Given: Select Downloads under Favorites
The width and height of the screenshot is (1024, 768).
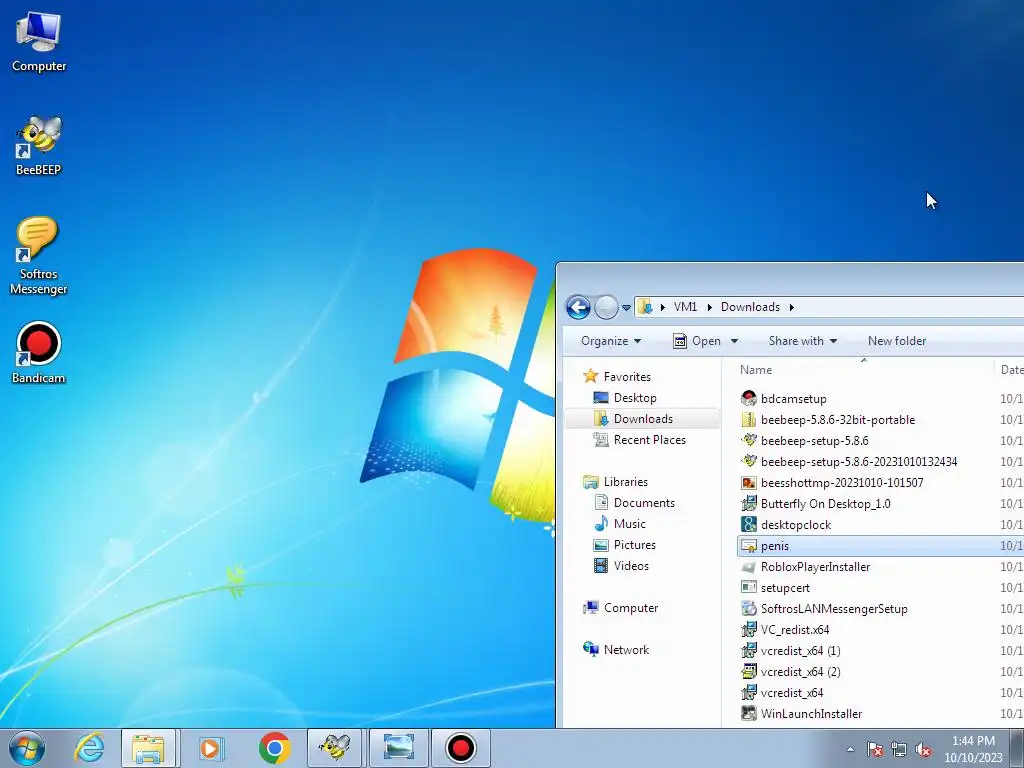Looking at the screenshot, I should click(643, 419).
